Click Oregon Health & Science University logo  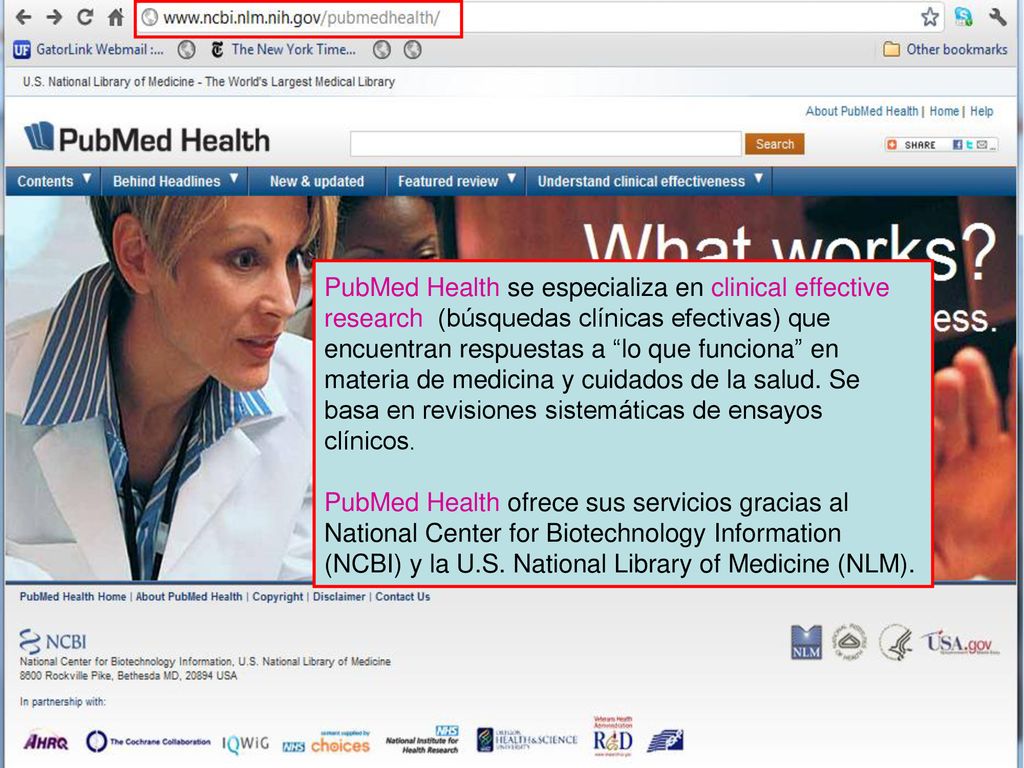click(x=527, y=740)
